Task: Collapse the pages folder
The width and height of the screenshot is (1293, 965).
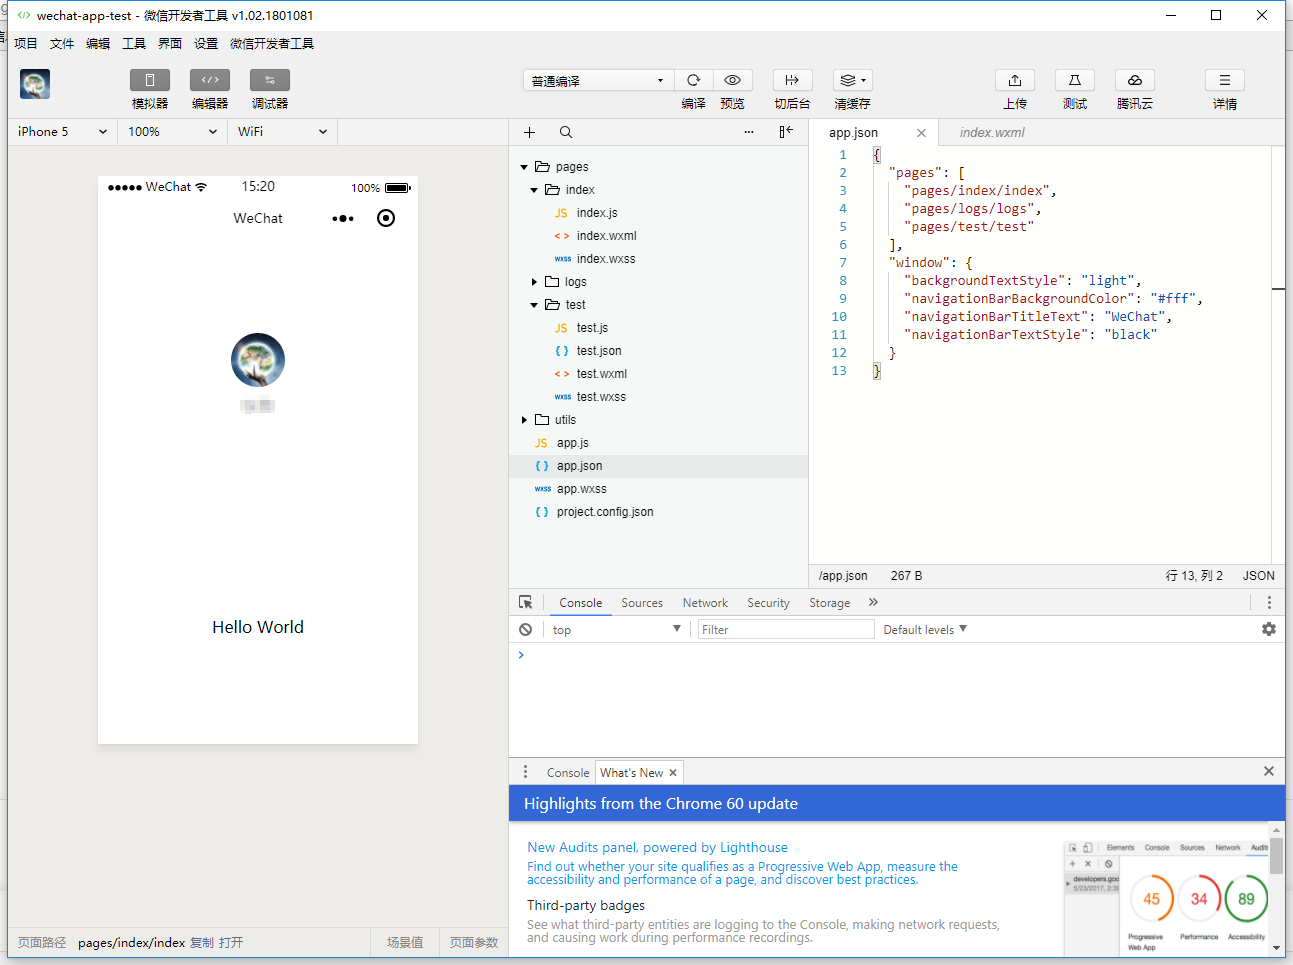Action: [x=524, y=167]
